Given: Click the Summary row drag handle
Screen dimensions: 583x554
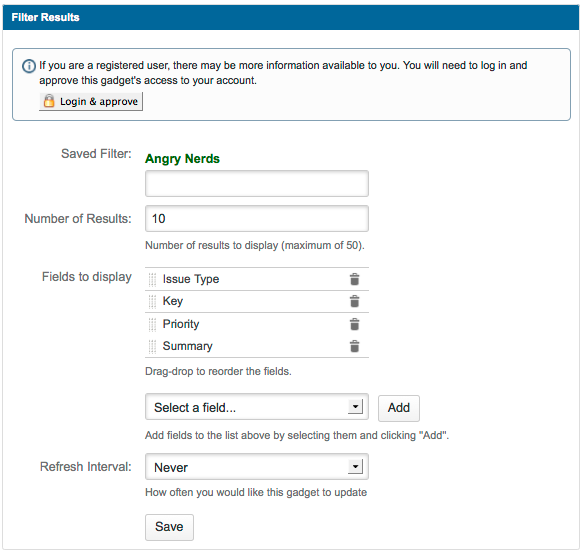Looking at the screenshot, I should coord(152,346).
